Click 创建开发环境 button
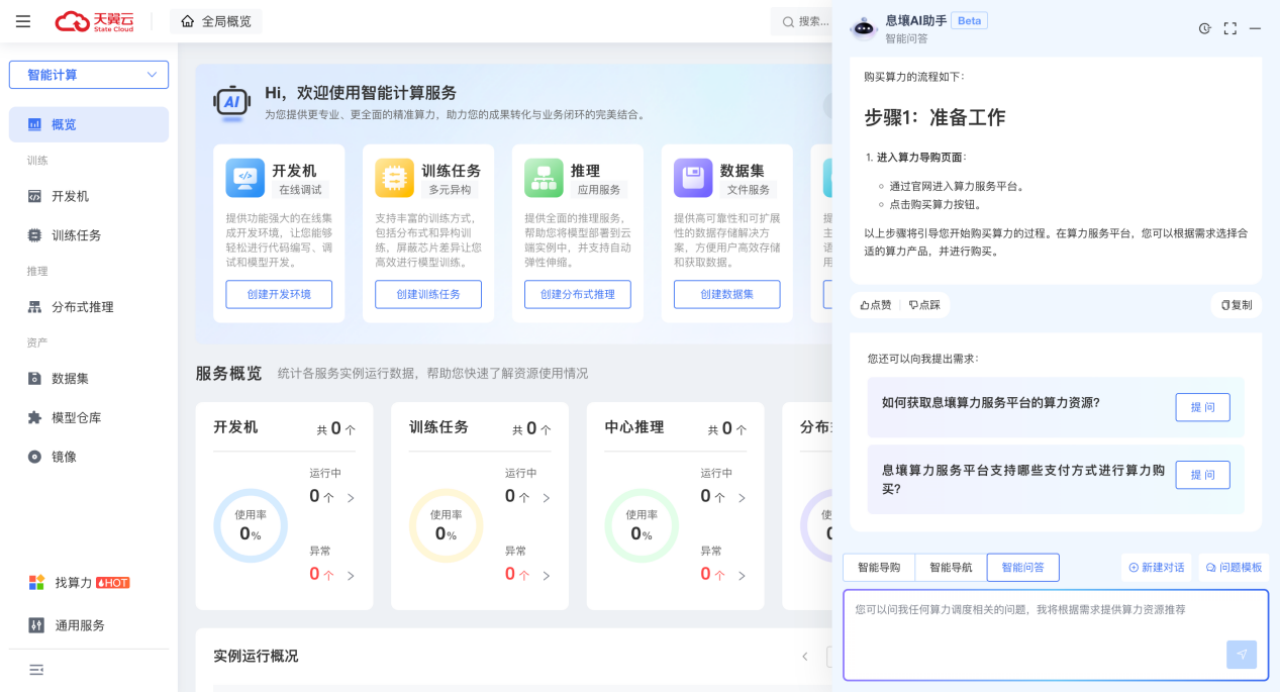Screen dimensions: 1280x692 279,294
